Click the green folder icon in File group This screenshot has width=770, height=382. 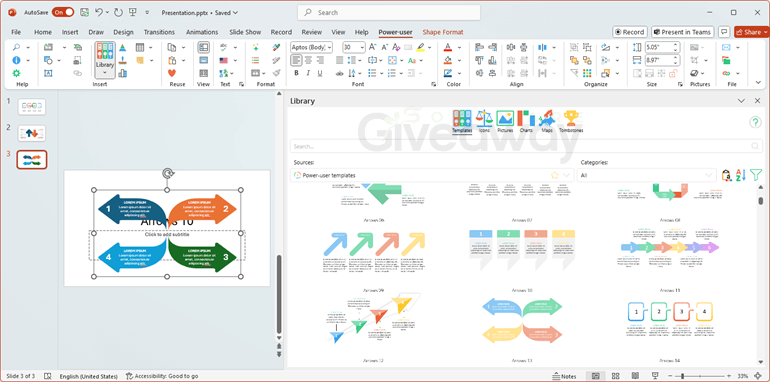point(726,60)
